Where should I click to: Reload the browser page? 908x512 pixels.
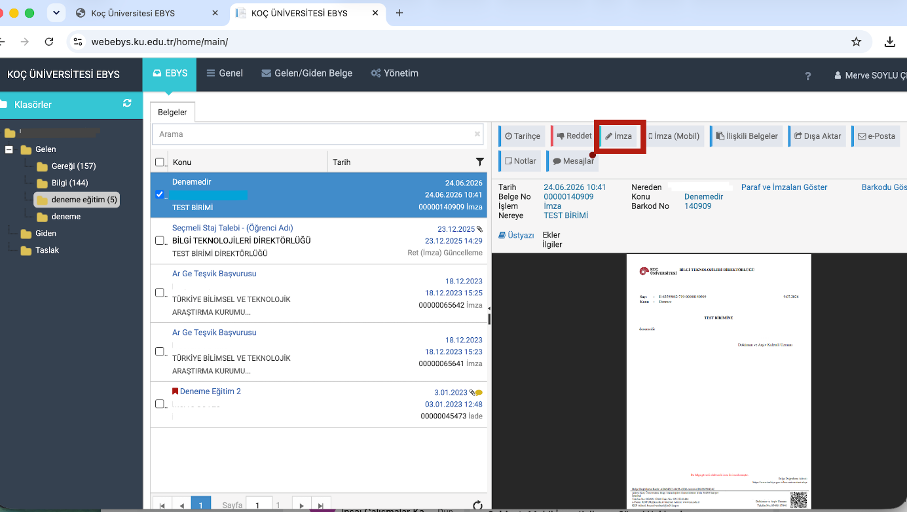(x=49, y=42)
